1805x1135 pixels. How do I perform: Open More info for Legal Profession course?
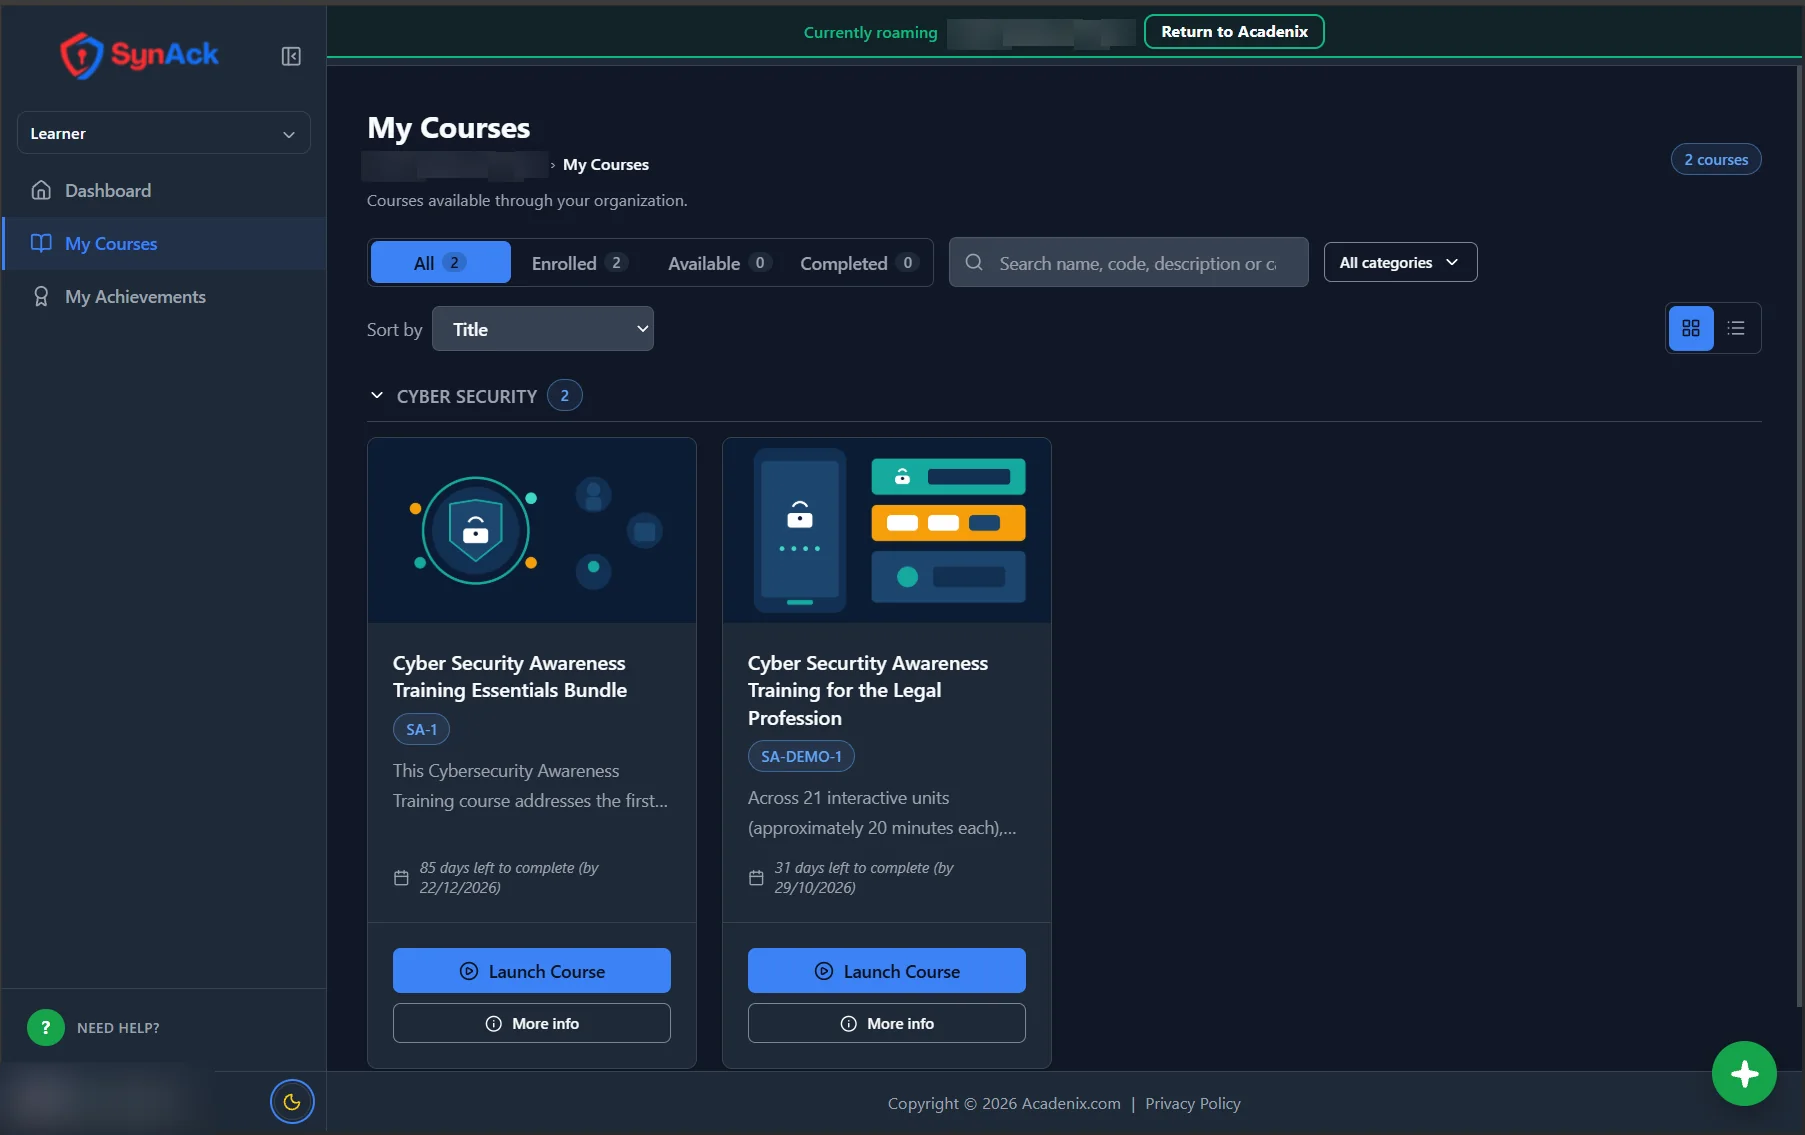pos(887,1023)
